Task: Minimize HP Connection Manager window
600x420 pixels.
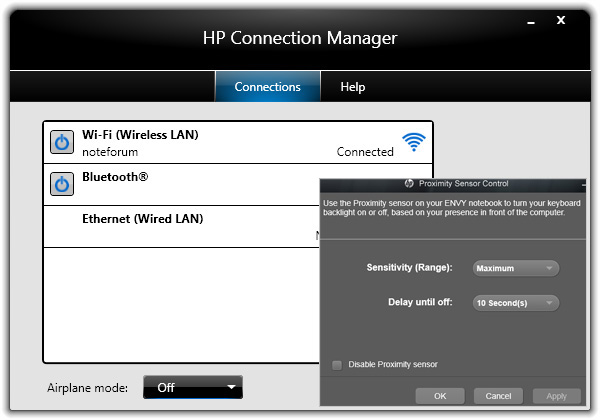Action: point(531,22)
